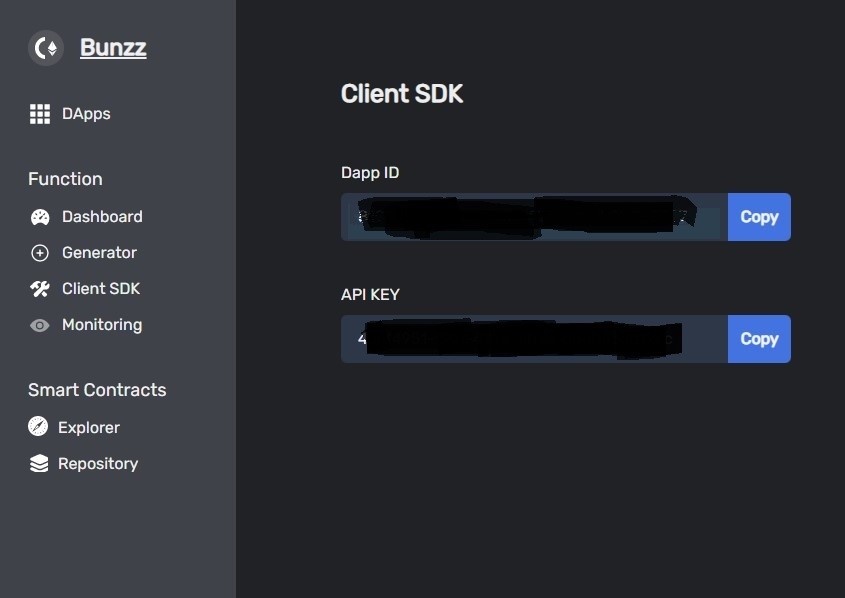Open the Monitoring sidebar label
Screen dimensions: 845x598
coord(102,325)
